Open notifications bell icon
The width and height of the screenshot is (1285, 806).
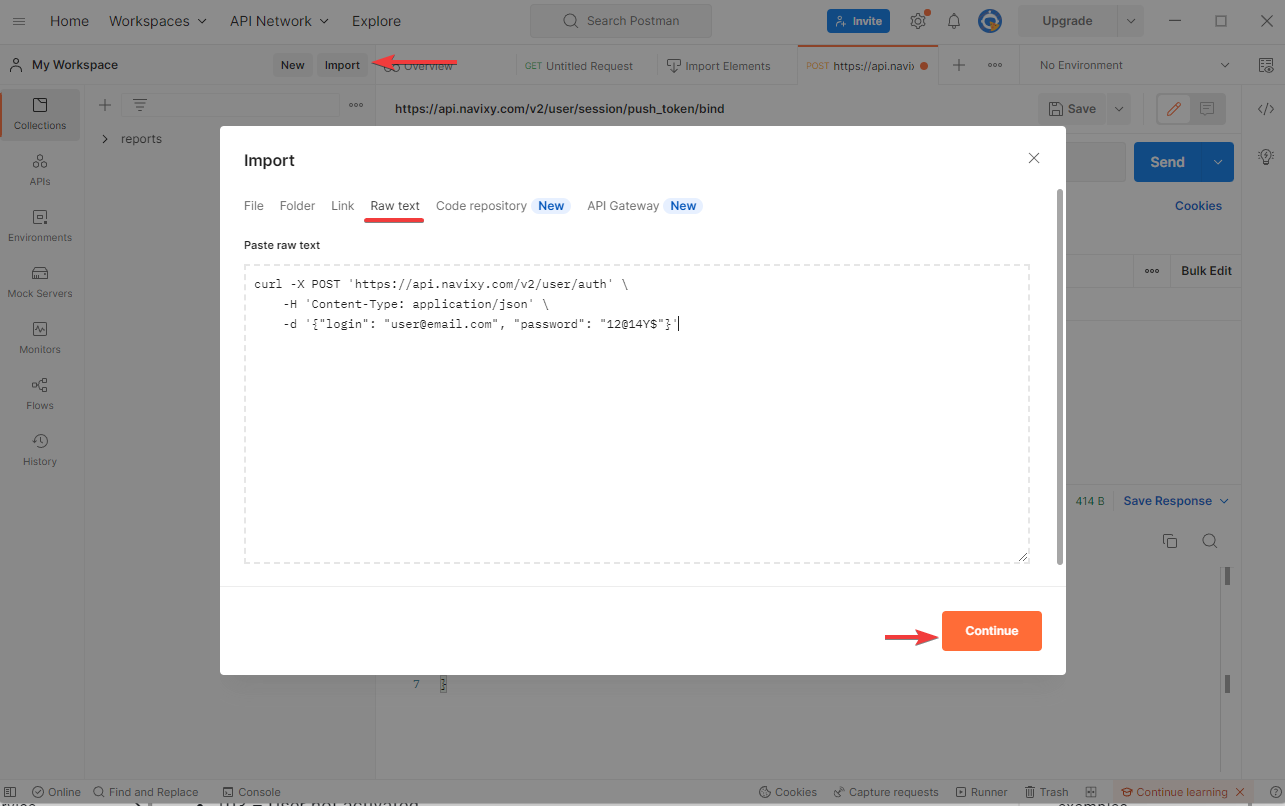click(x=954, y=21)
